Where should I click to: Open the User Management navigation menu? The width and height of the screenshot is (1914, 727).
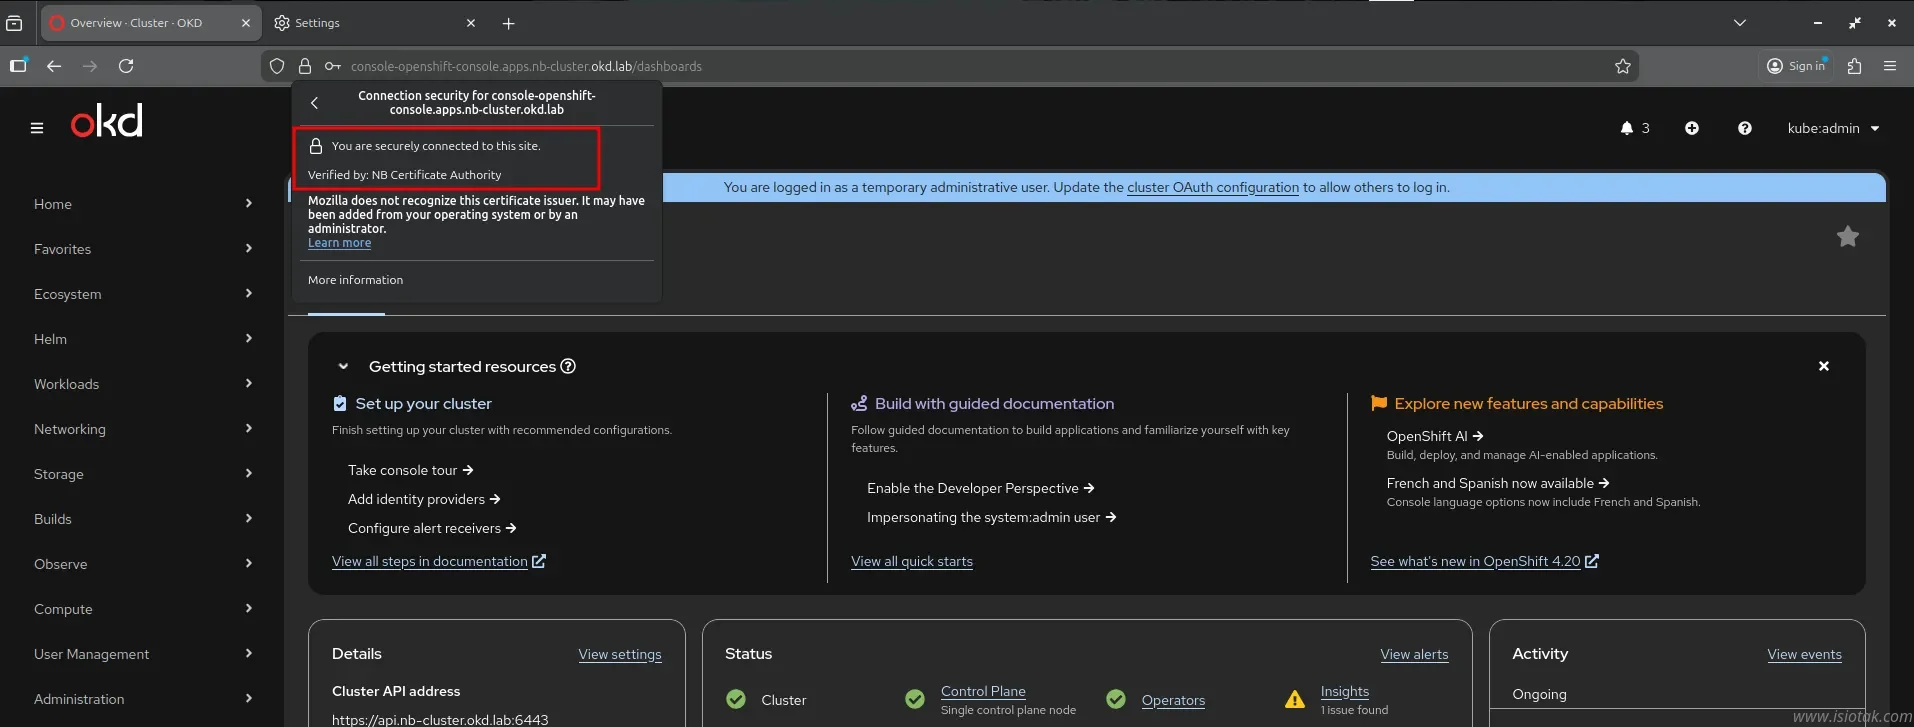143,654
